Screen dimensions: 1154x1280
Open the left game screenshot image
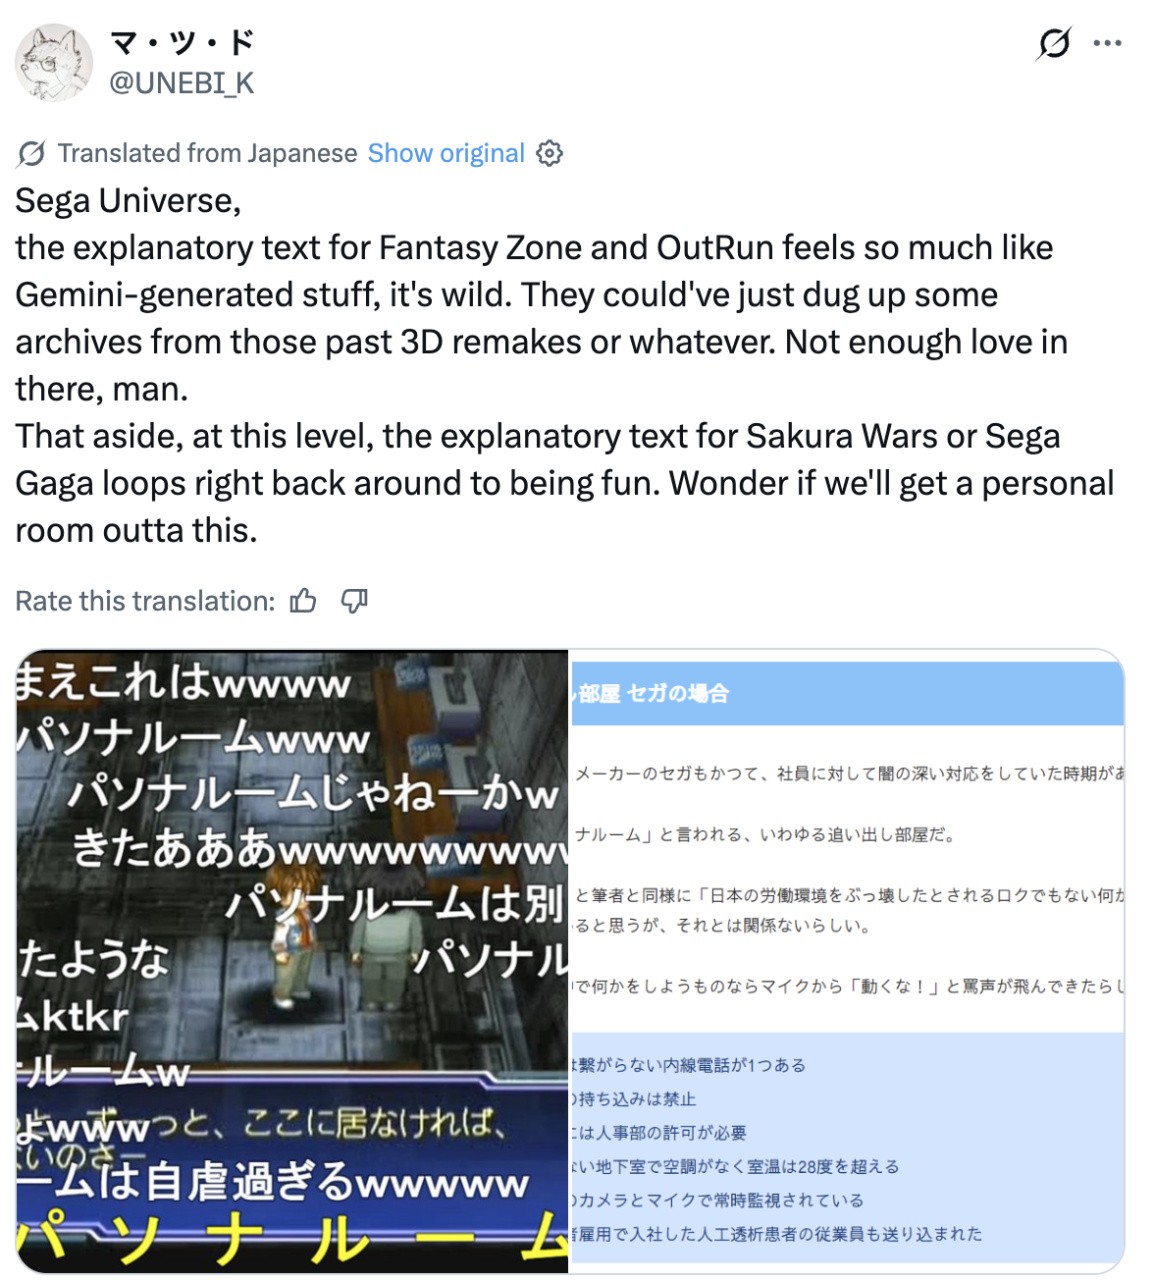[x=292, y=961]
